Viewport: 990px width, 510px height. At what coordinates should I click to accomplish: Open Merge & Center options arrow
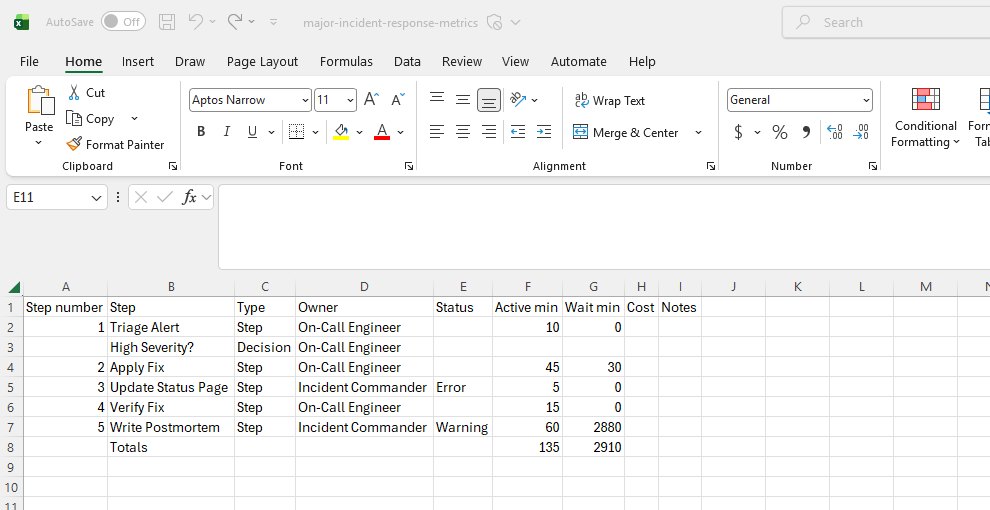pyautogui.click(x=698, y=133)
